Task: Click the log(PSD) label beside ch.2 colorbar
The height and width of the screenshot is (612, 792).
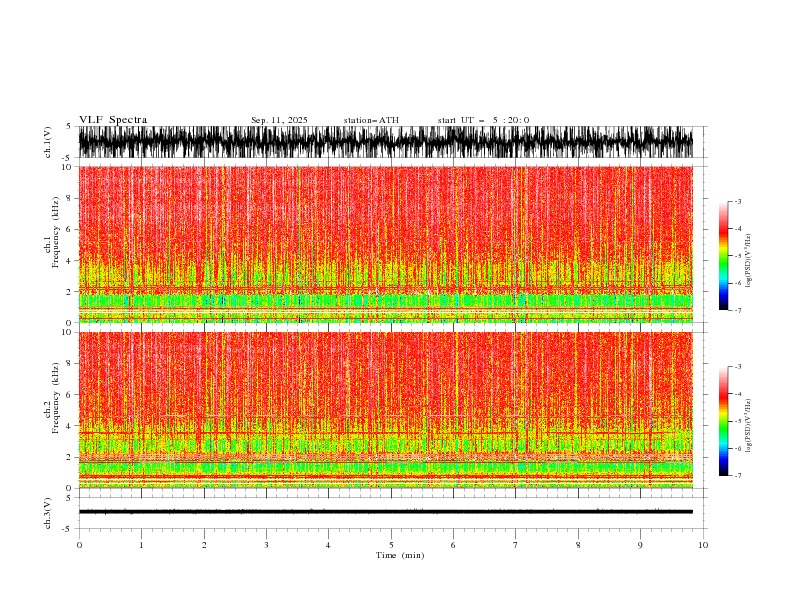Action: pyautogui.click(x=749, y=426)
